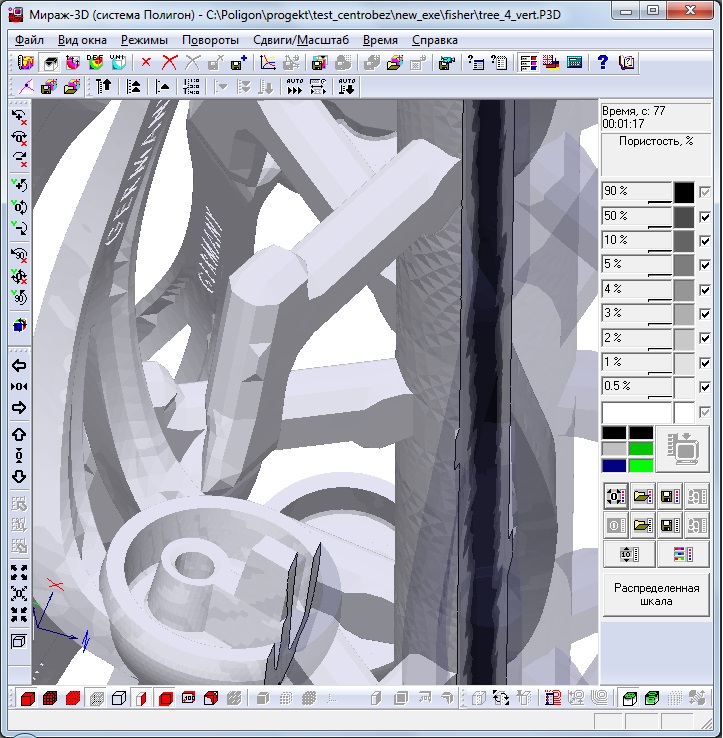Click the up arrow shift view icon

pyautogui.click(x=19, y=434)
